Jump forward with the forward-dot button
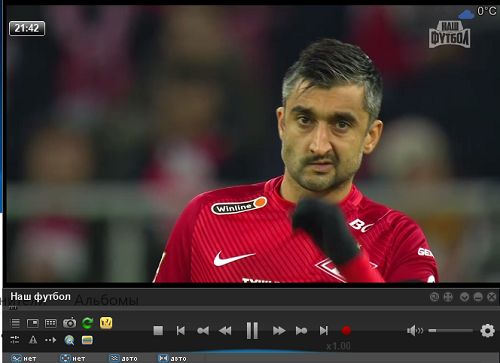The height and width of the screenshot is (363, 500). point(301,331)
